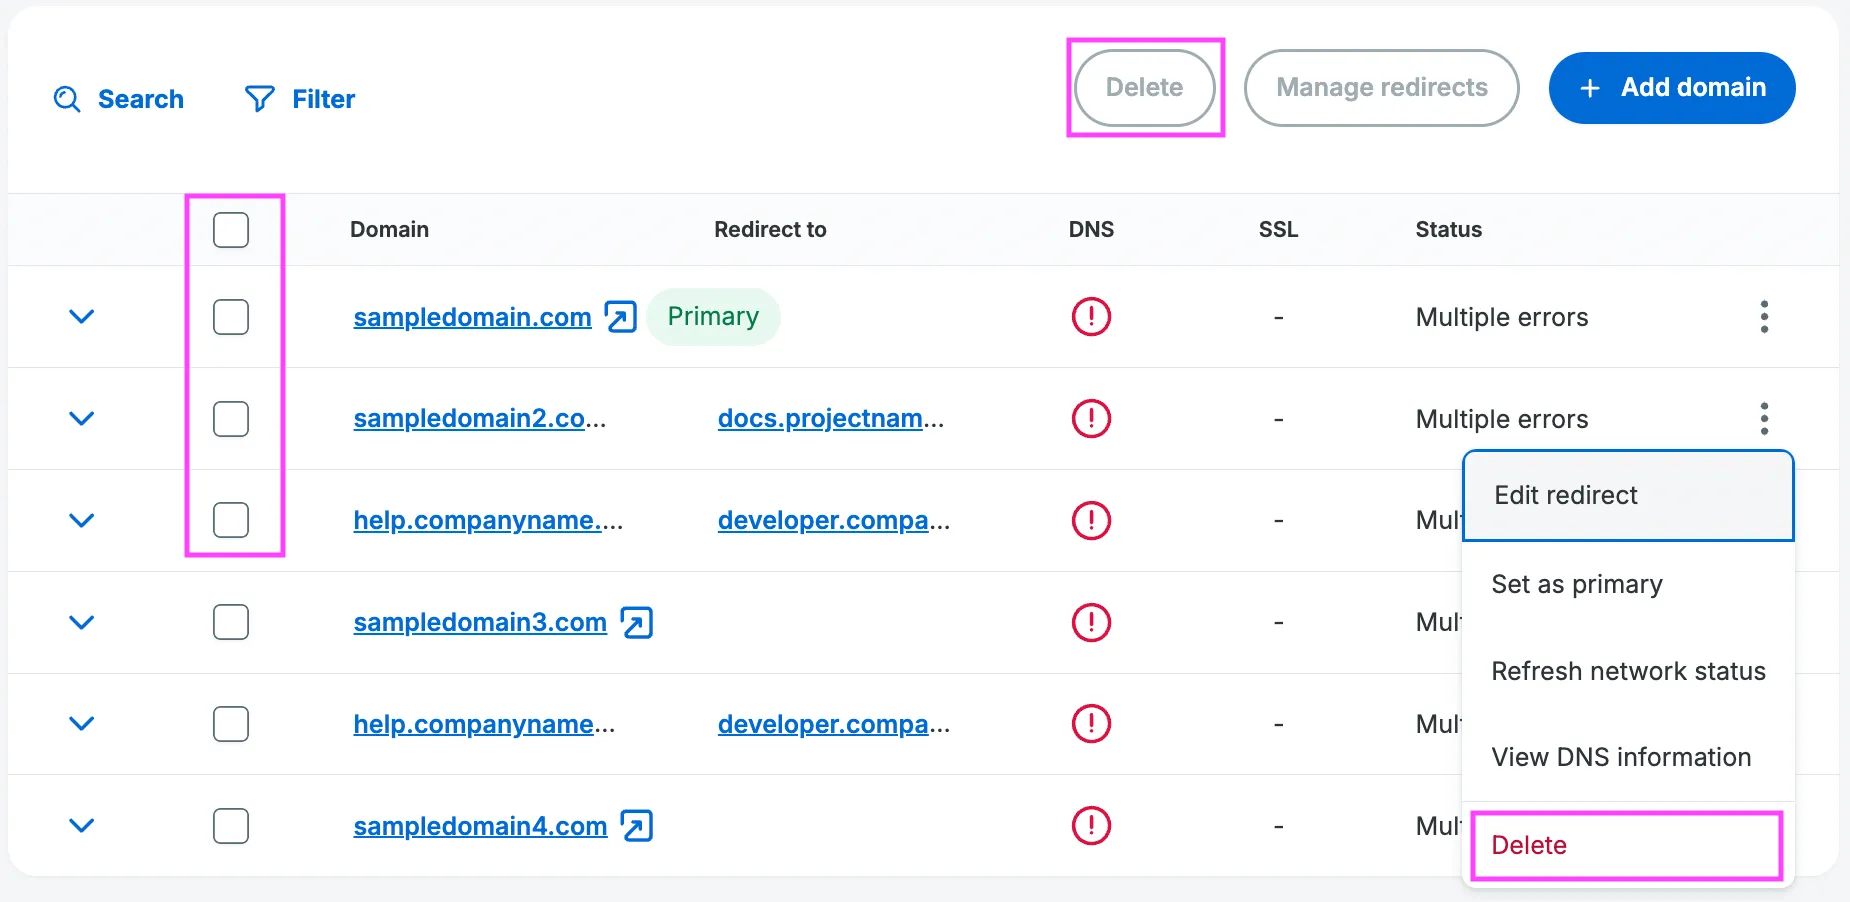Choose Set as primary from the menu

click(1577, 584)
